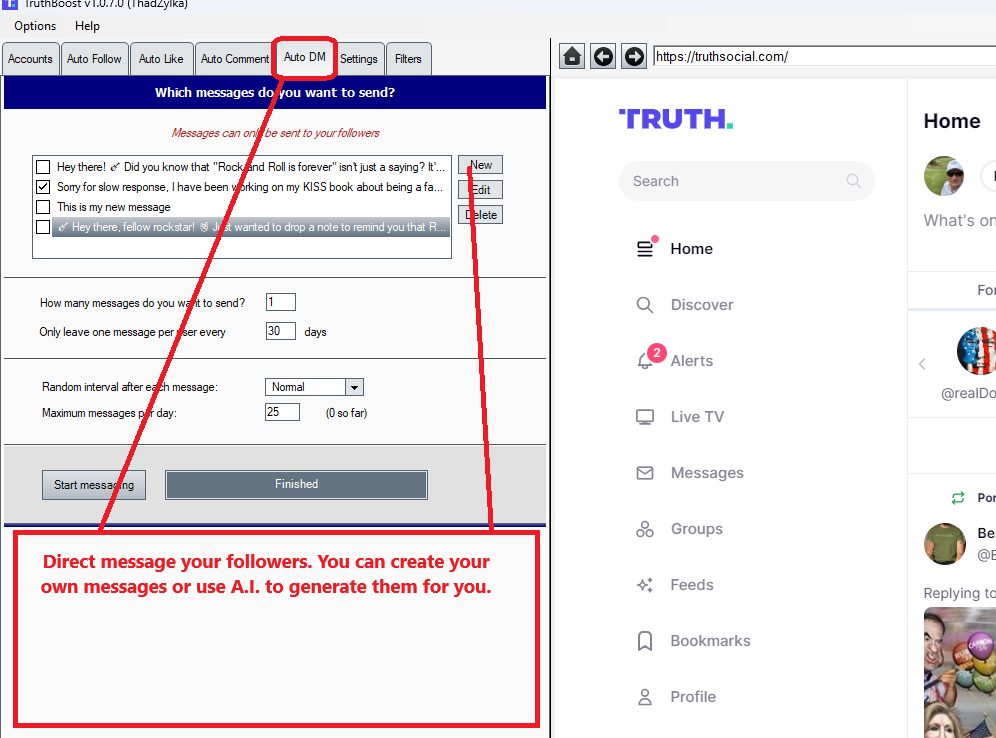Go to Messages envelope icon
This screenshot has width=996, height=738.
click(646, 473)
